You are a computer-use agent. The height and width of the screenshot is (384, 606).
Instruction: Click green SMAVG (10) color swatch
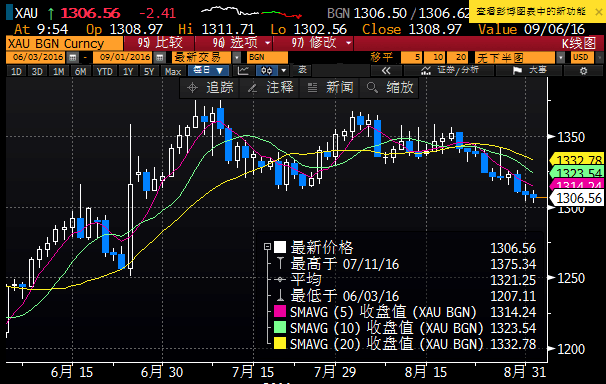tap(280, 327)
